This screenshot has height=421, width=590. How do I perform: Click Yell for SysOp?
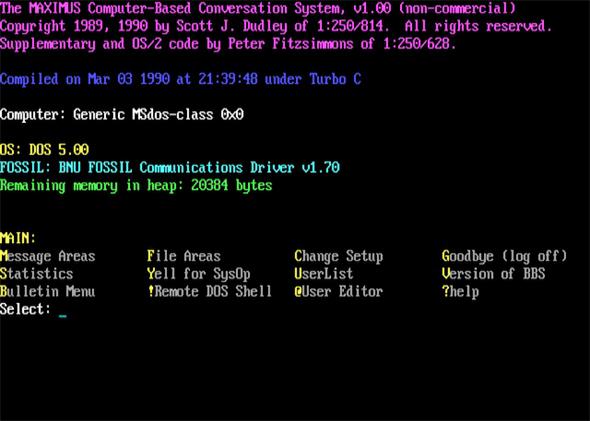199,274
